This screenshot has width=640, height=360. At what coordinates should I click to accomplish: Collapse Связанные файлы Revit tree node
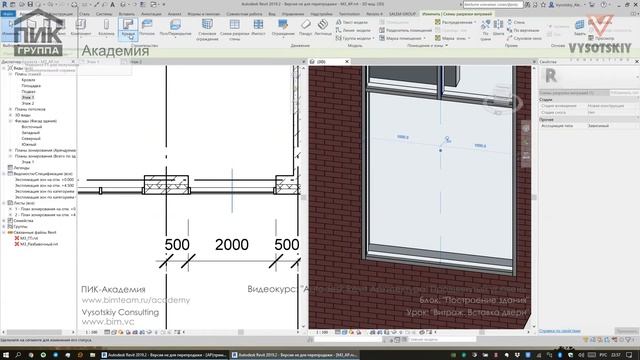4,232
